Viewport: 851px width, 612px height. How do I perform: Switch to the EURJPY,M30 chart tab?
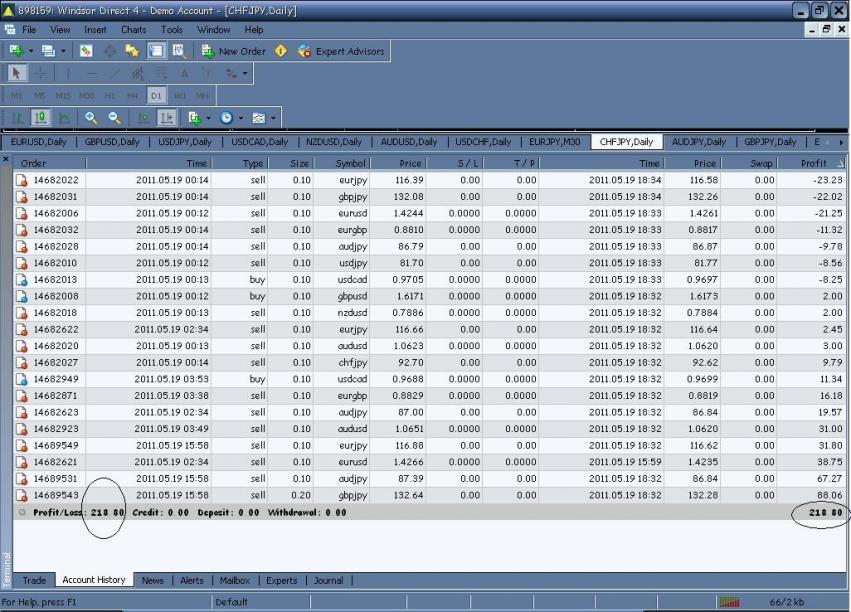point(554,142)
